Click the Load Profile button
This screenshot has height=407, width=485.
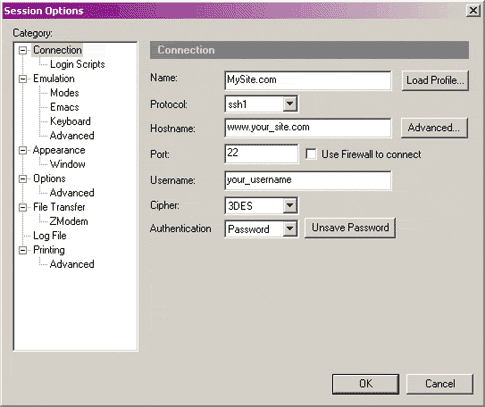[435, 80]
